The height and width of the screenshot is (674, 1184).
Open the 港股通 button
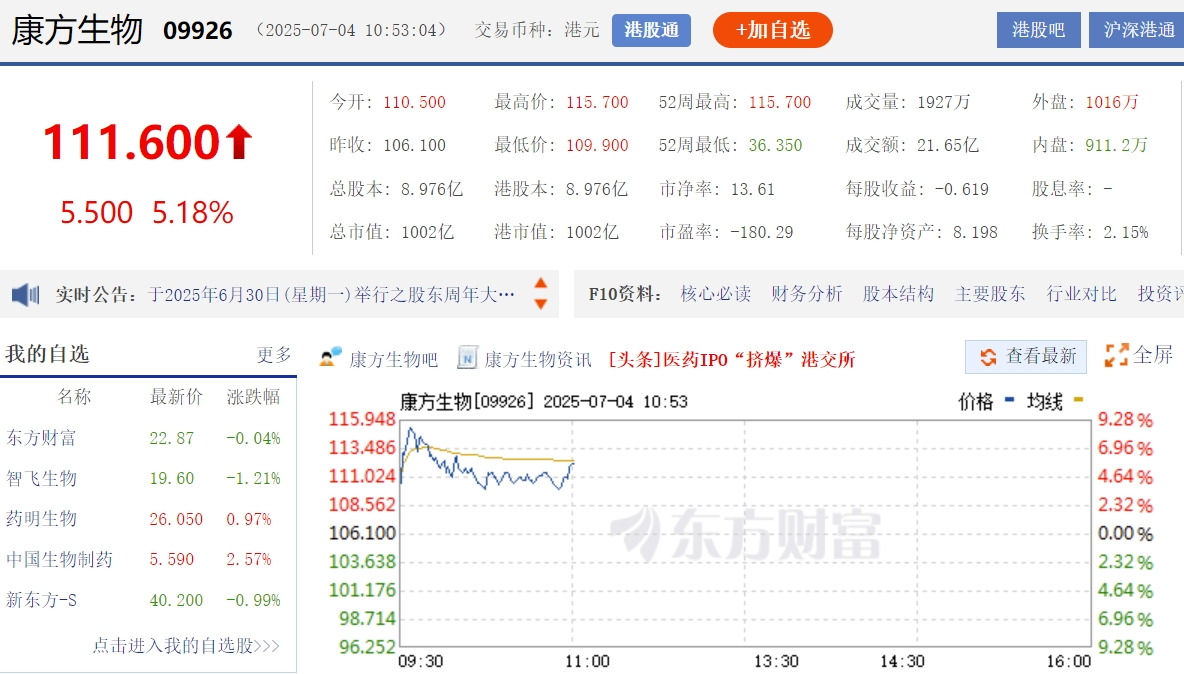pos(651,30)
